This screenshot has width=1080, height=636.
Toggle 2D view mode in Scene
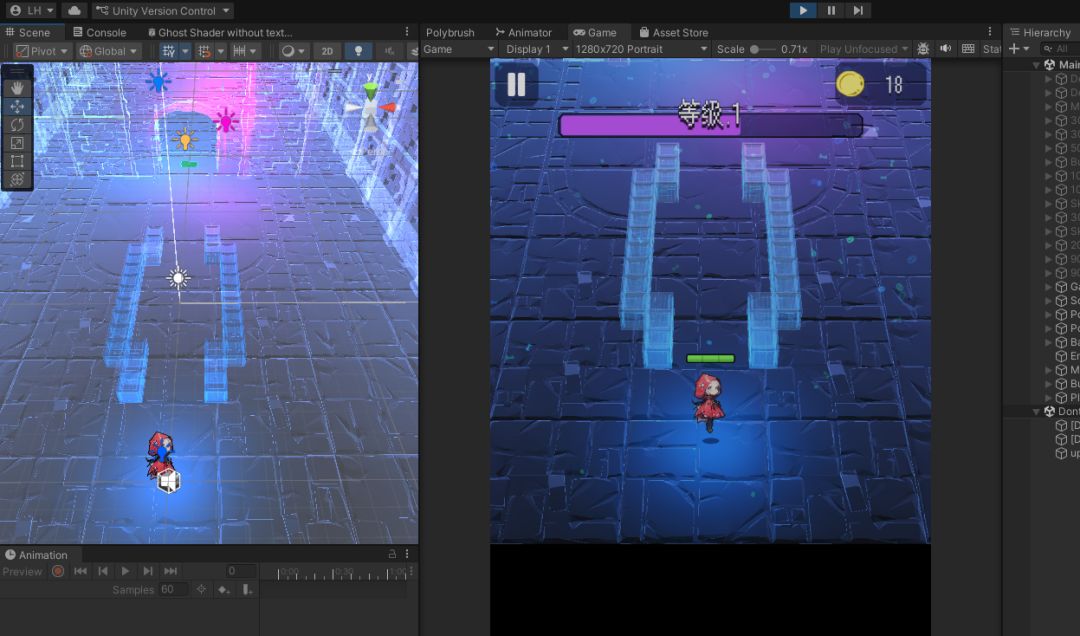(327, 51)
